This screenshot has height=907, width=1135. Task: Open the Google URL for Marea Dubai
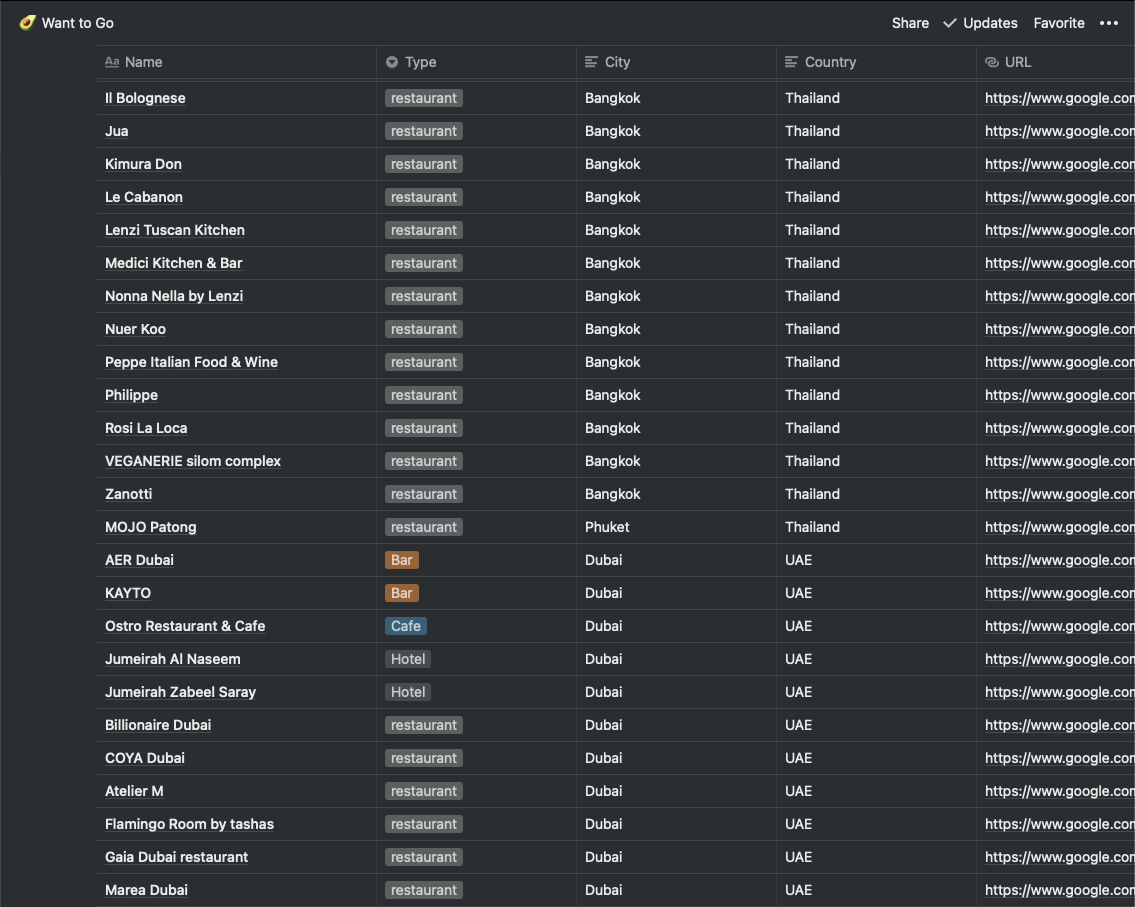coord(1059,890)
